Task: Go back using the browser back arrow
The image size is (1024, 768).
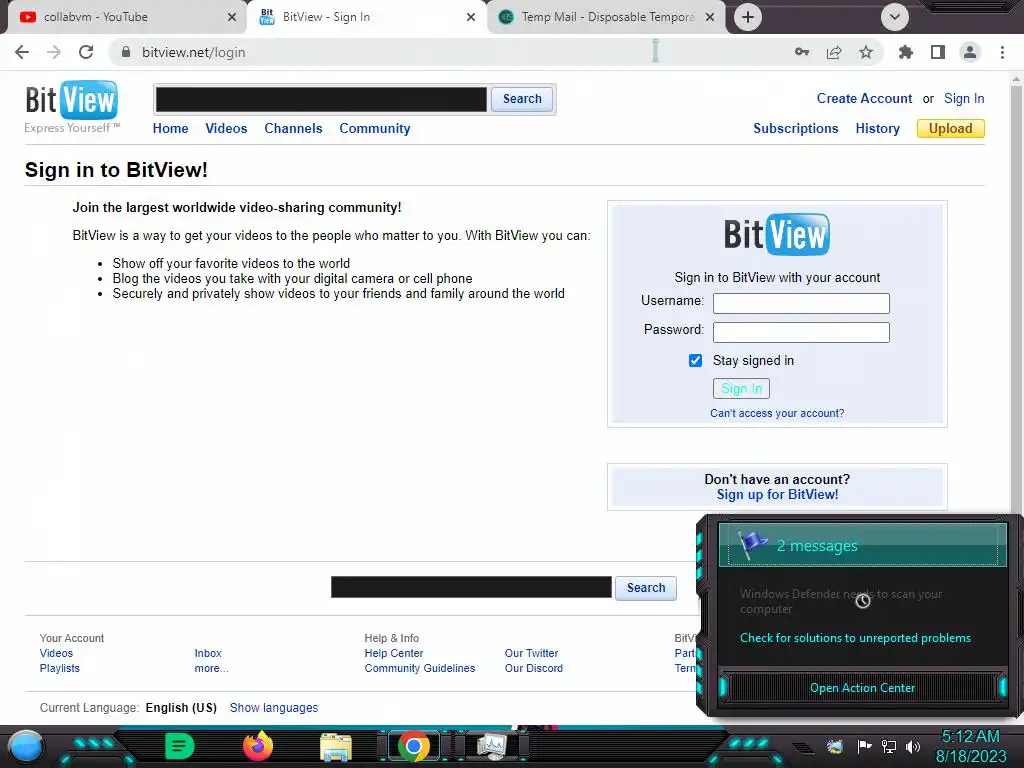Action: (22, 52)
